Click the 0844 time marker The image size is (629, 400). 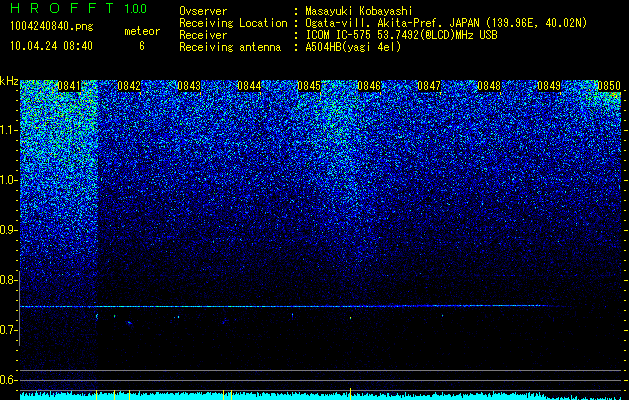tap(249, 86)
